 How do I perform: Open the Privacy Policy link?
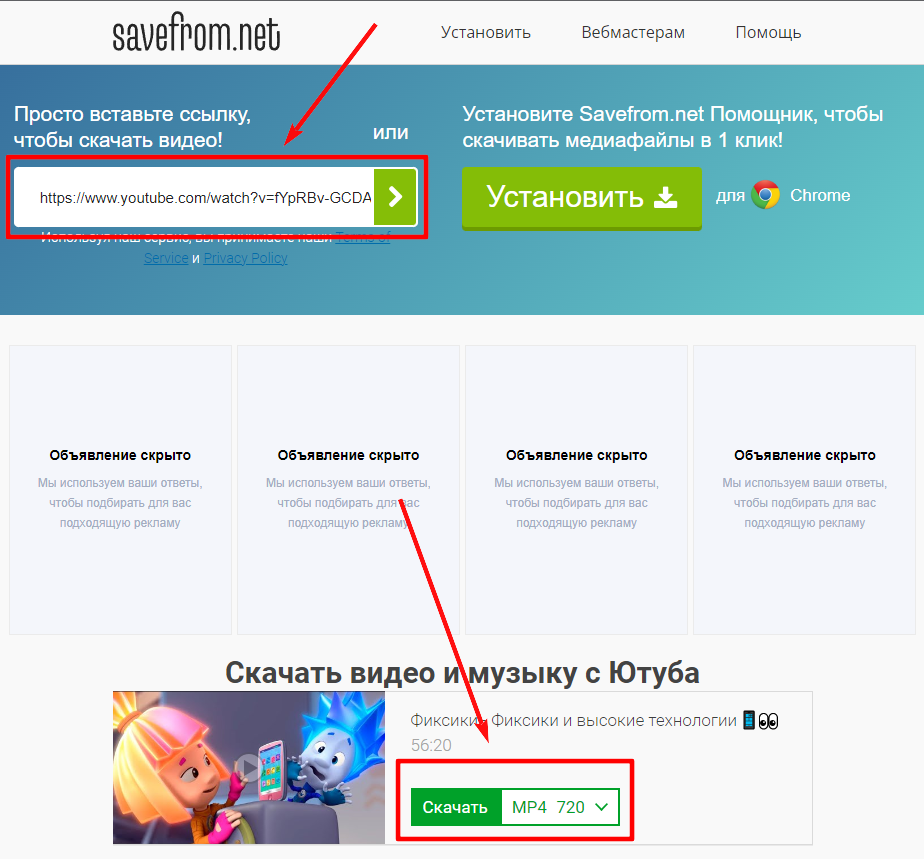tap(245, 258)
